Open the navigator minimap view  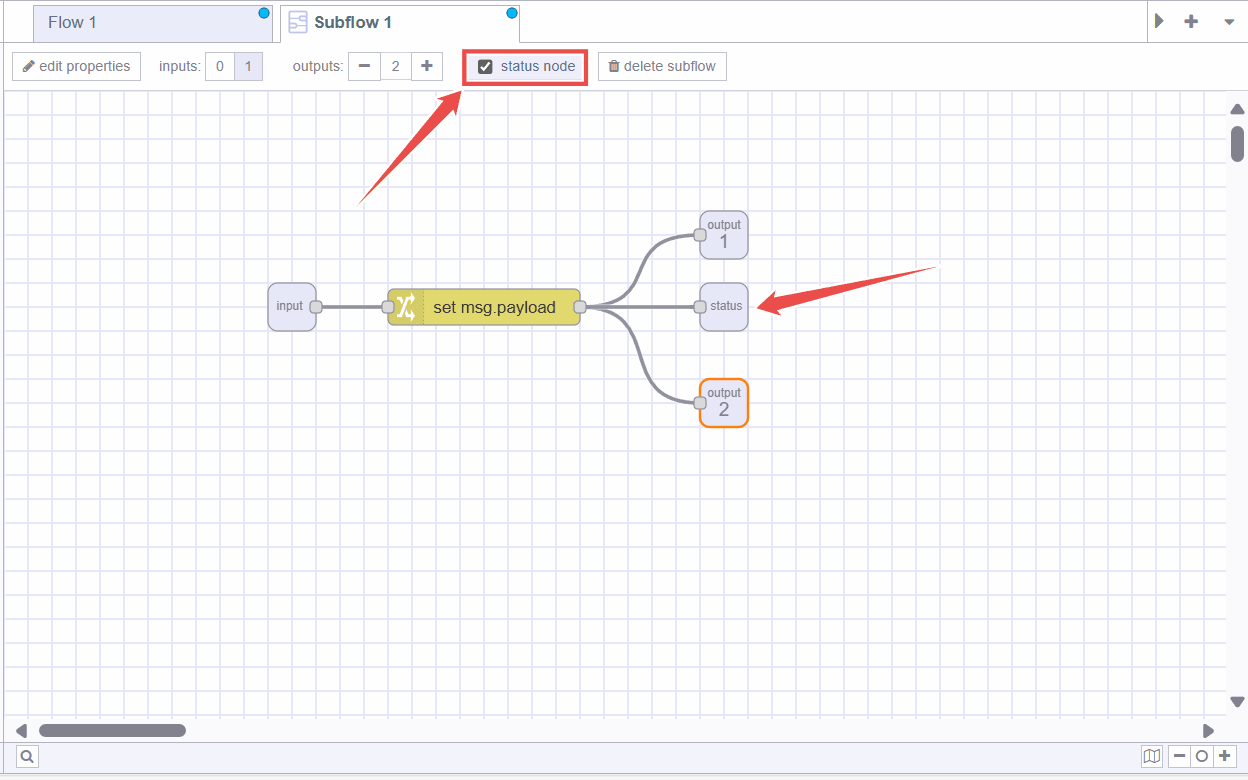[1151, 757]
